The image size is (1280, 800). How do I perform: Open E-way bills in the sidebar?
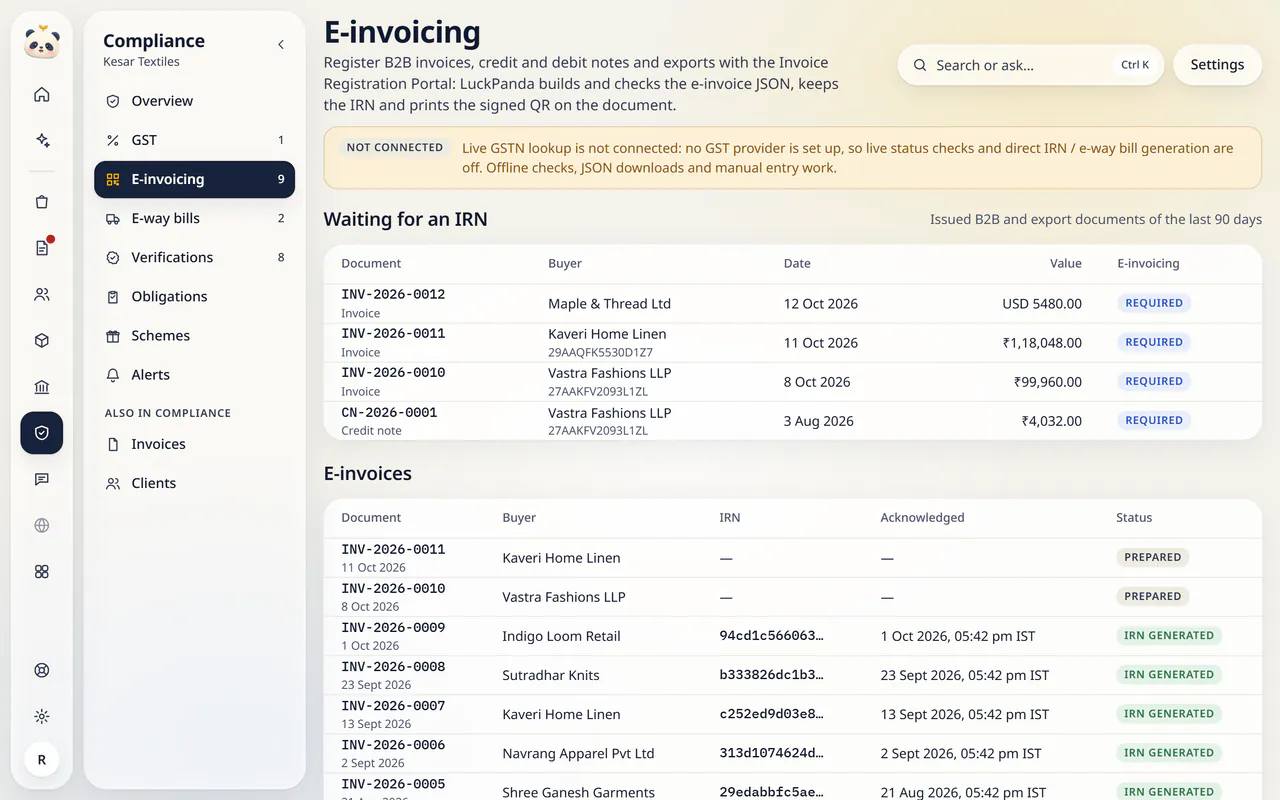click(x=195, y=218)
